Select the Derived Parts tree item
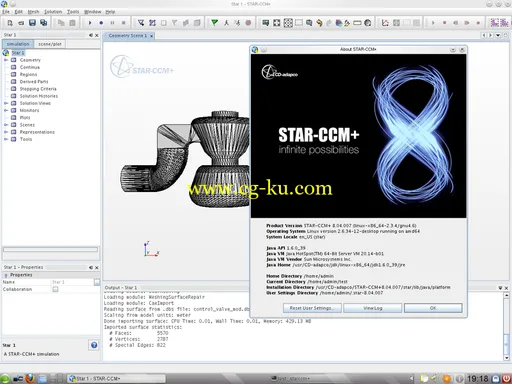This screenshot has width=512, height=384. (34, 82)
